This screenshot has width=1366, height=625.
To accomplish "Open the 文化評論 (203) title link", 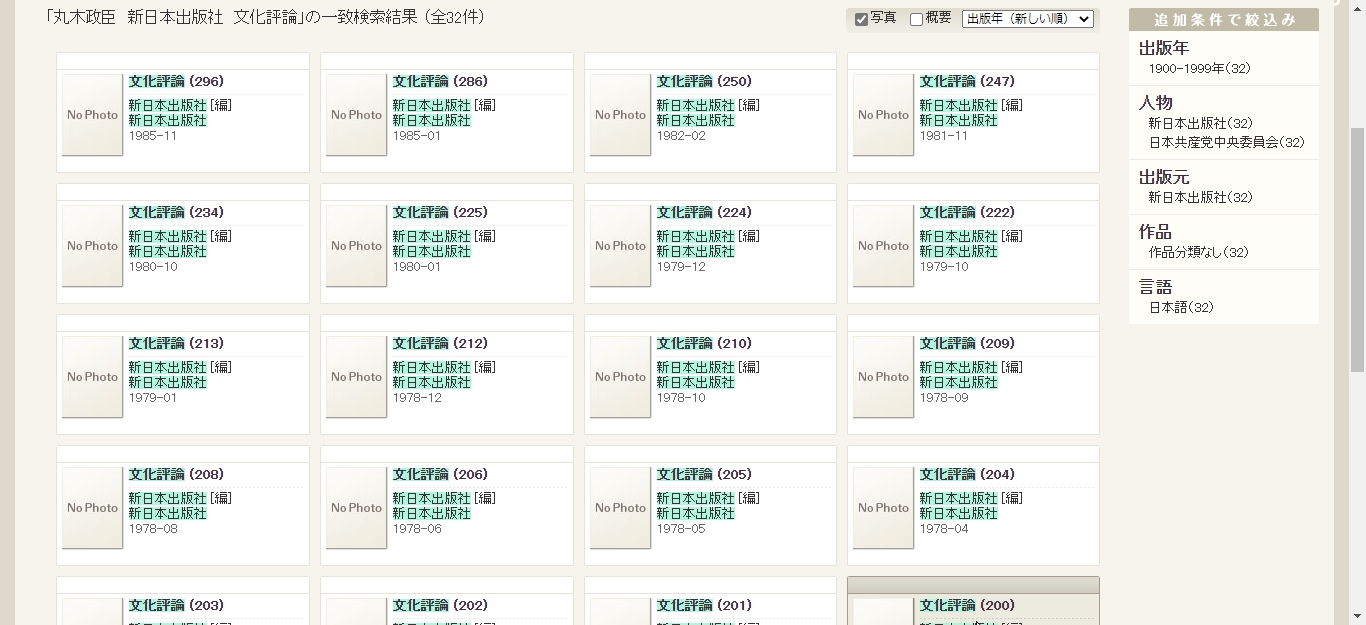I will tap(176, 606).
